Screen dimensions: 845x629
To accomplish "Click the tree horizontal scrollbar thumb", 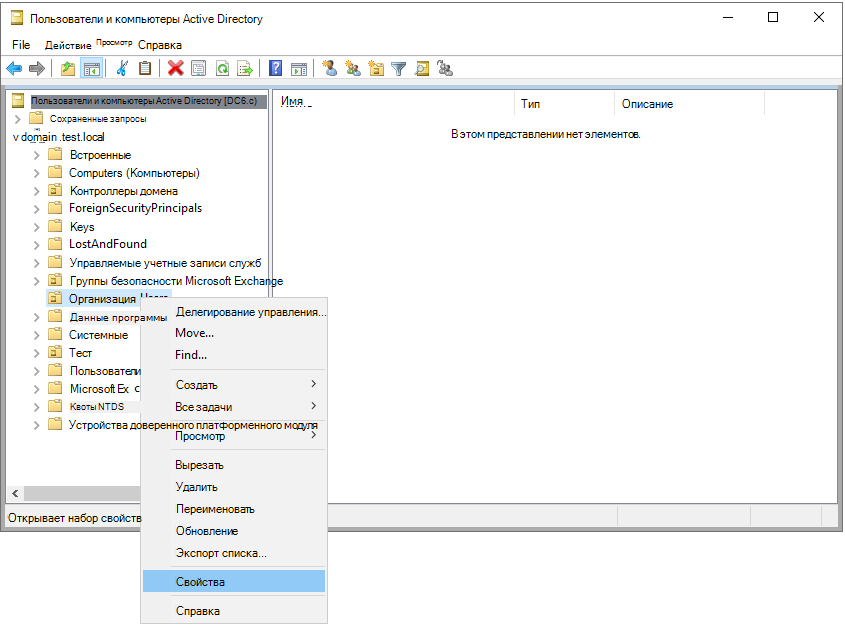I will click(x=82, y=493).
